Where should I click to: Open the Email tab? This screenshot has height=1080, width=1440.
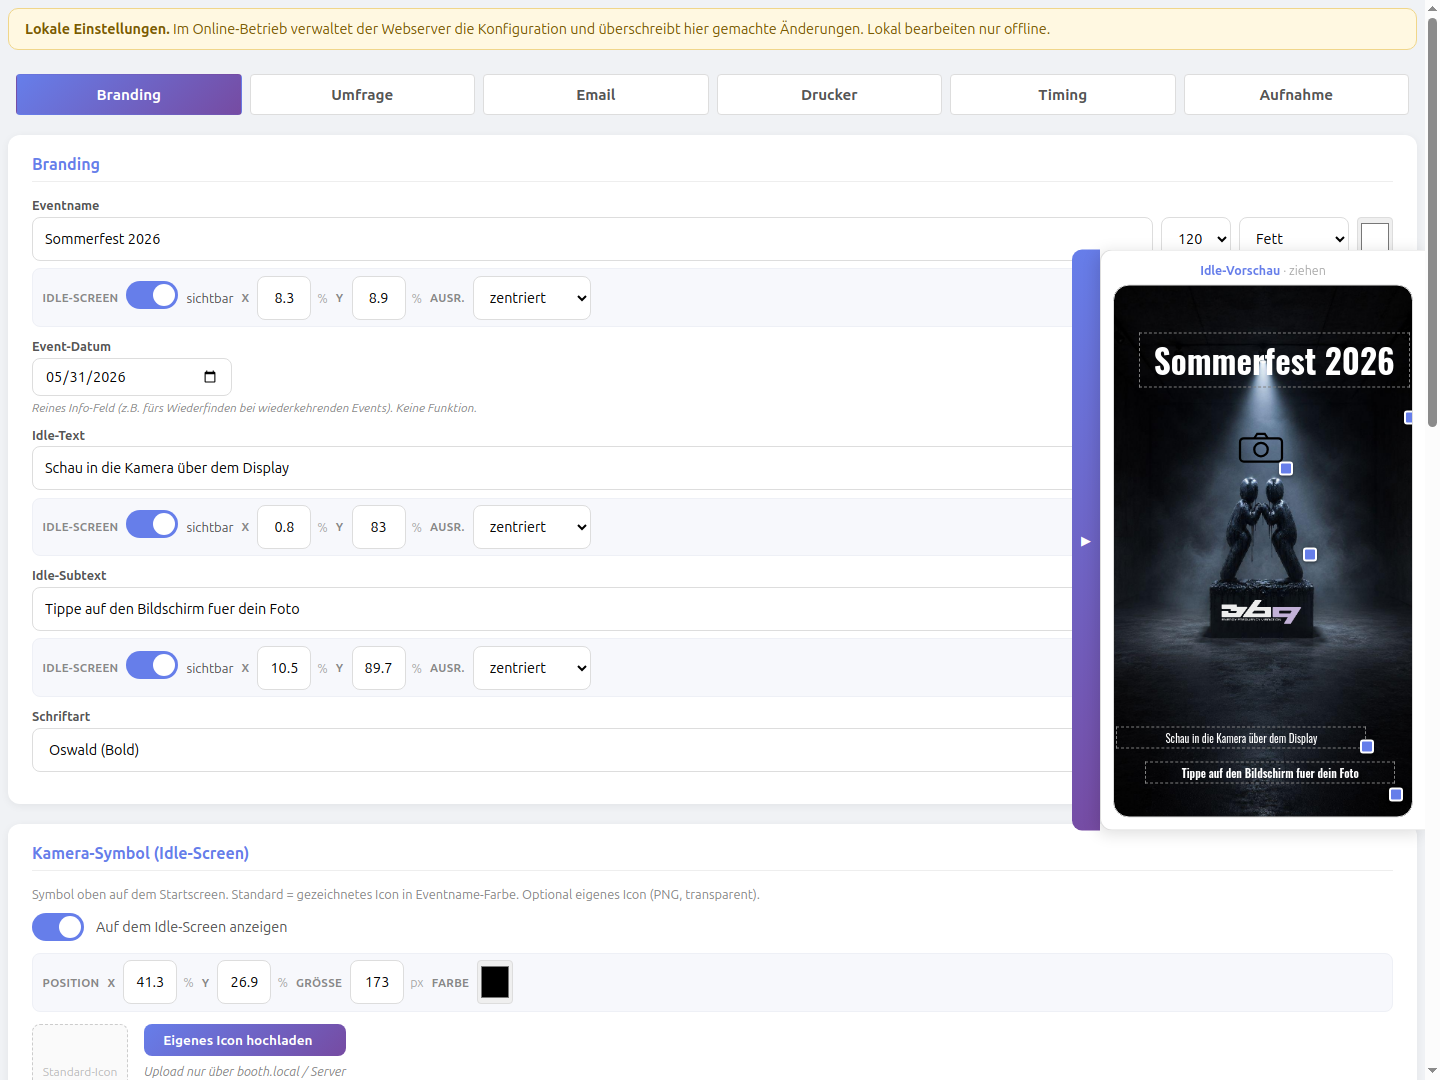coord(596,95)
